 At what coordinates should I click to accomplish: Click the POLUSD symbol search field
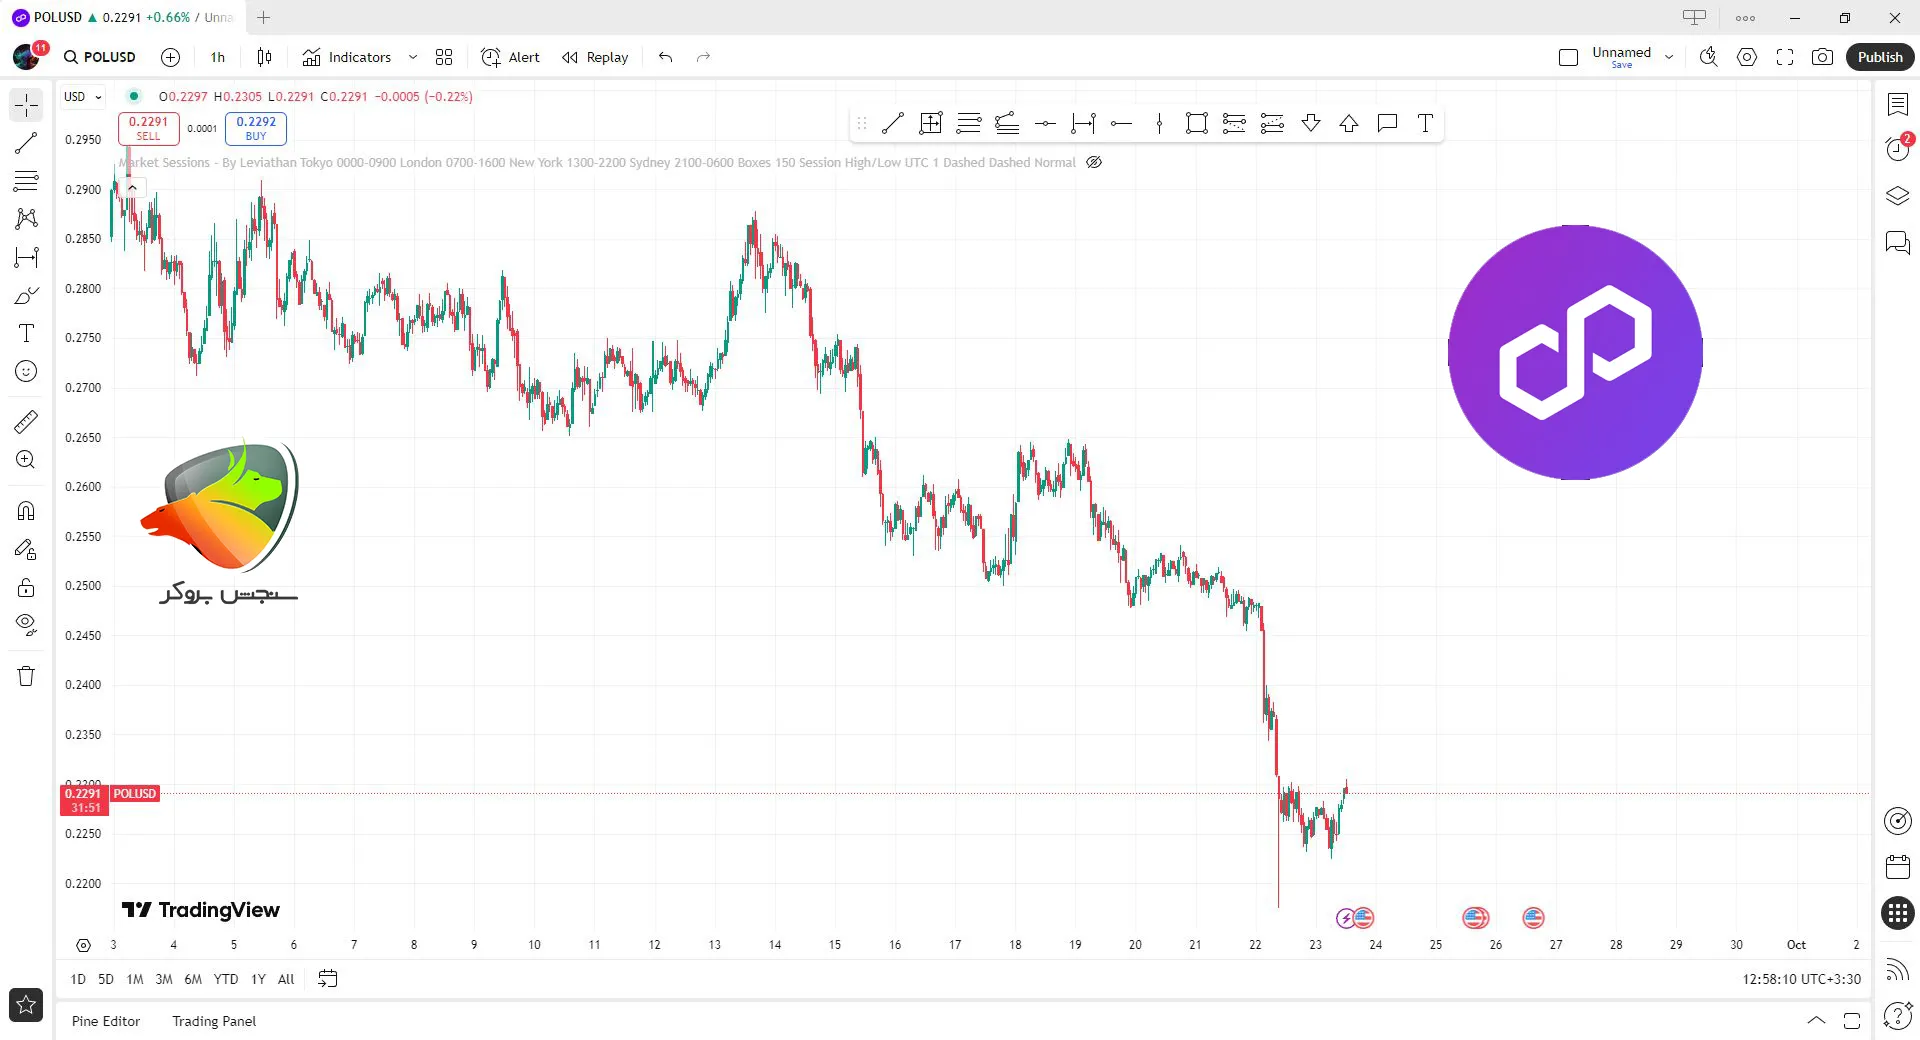100,57
